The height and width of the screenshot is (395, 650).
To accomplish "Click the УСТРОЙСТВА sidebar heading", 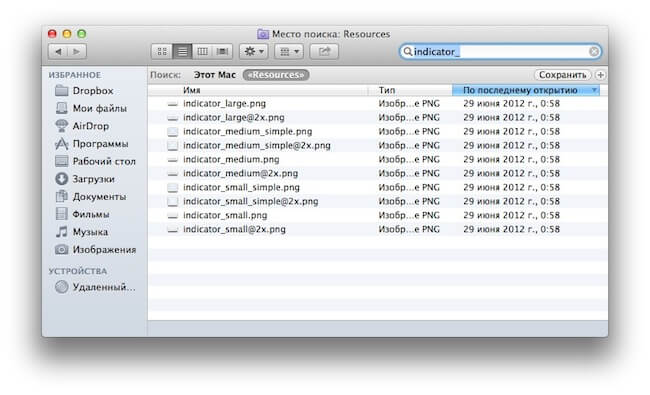I will 78,271.
